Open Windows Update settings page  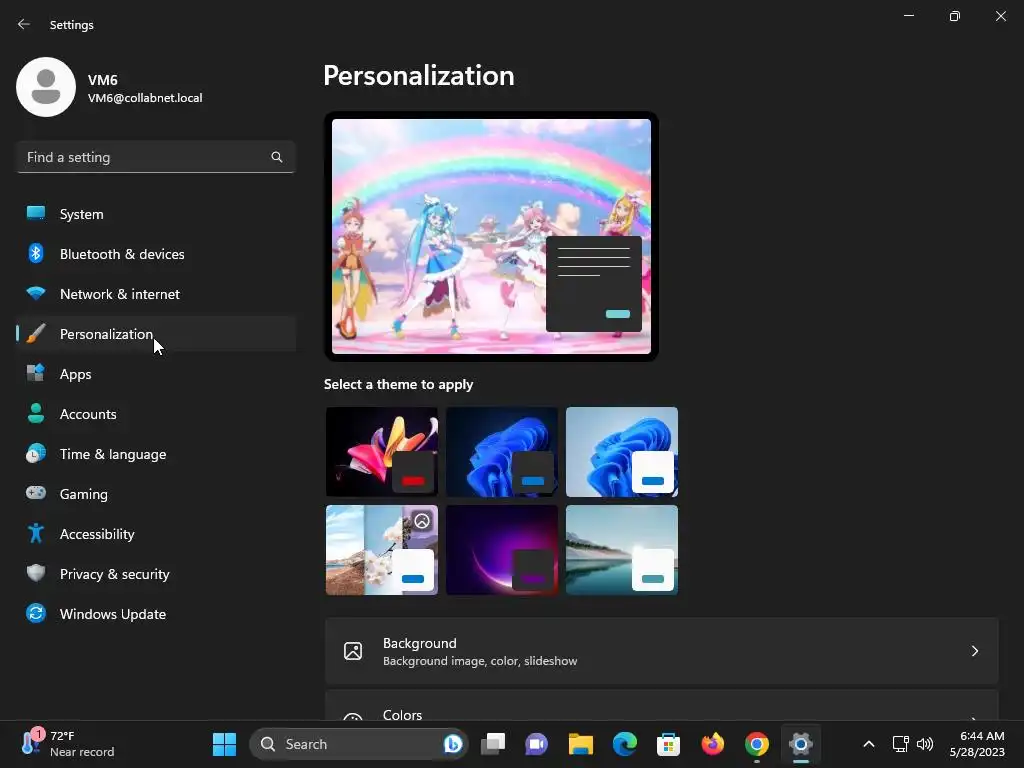(x=155, y=614)
